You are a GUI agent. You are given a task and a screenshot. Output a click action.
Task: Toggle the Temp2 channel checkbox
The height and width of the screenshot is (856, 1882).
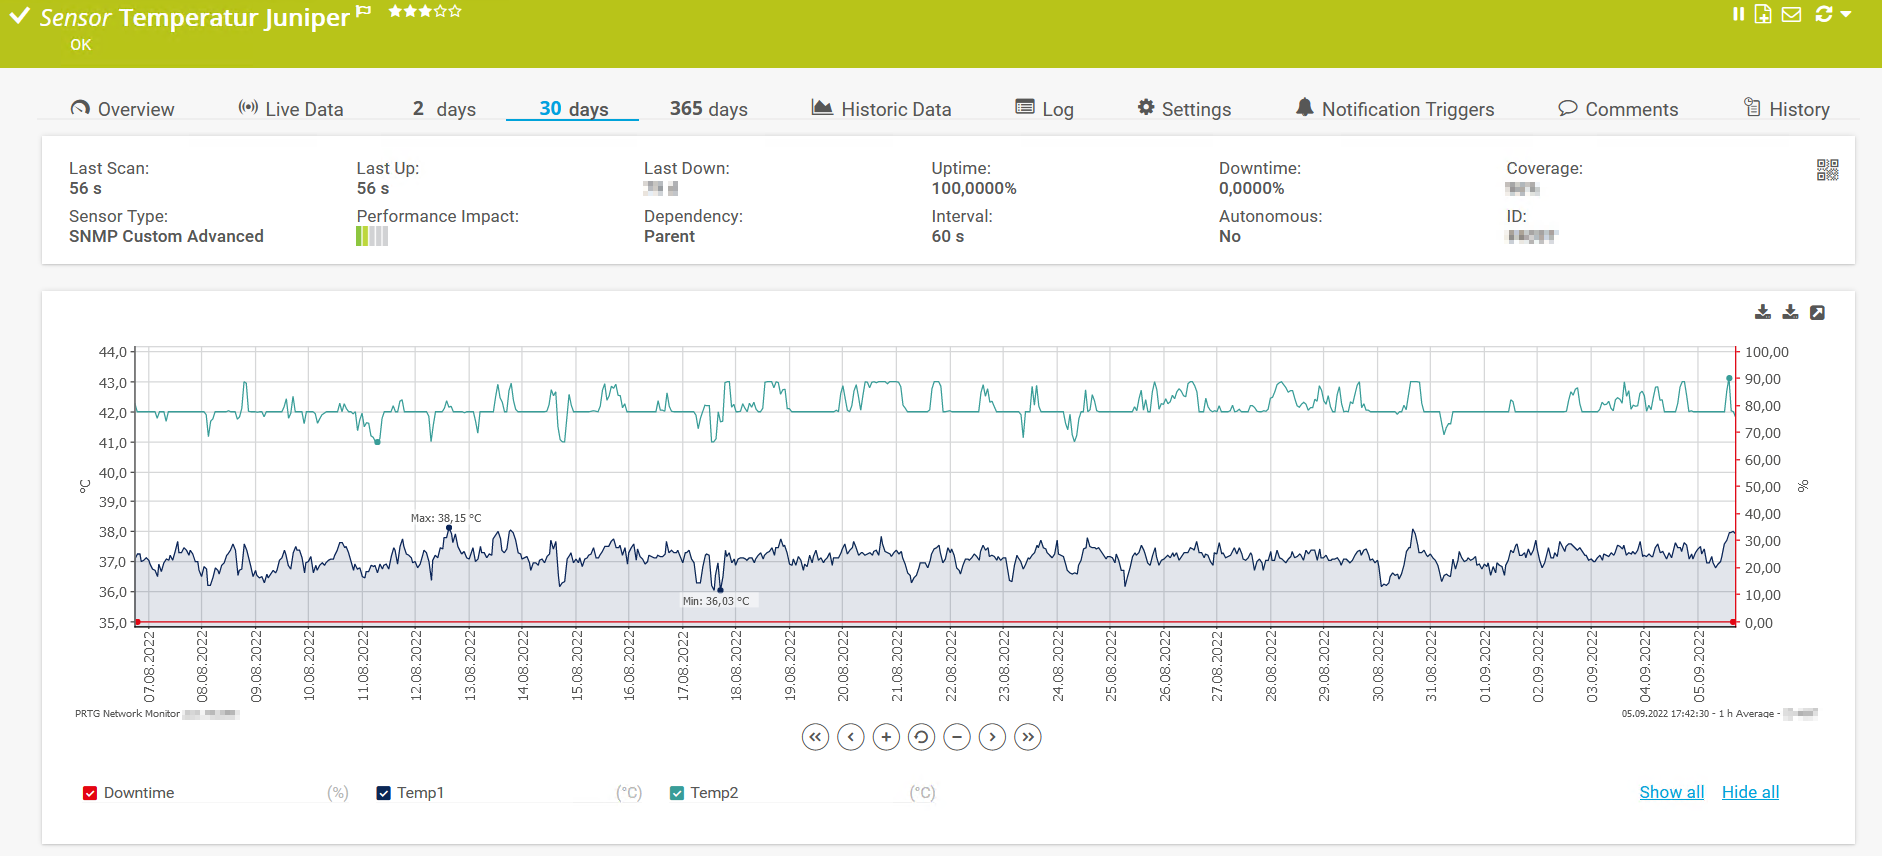[x=677, y=793]
